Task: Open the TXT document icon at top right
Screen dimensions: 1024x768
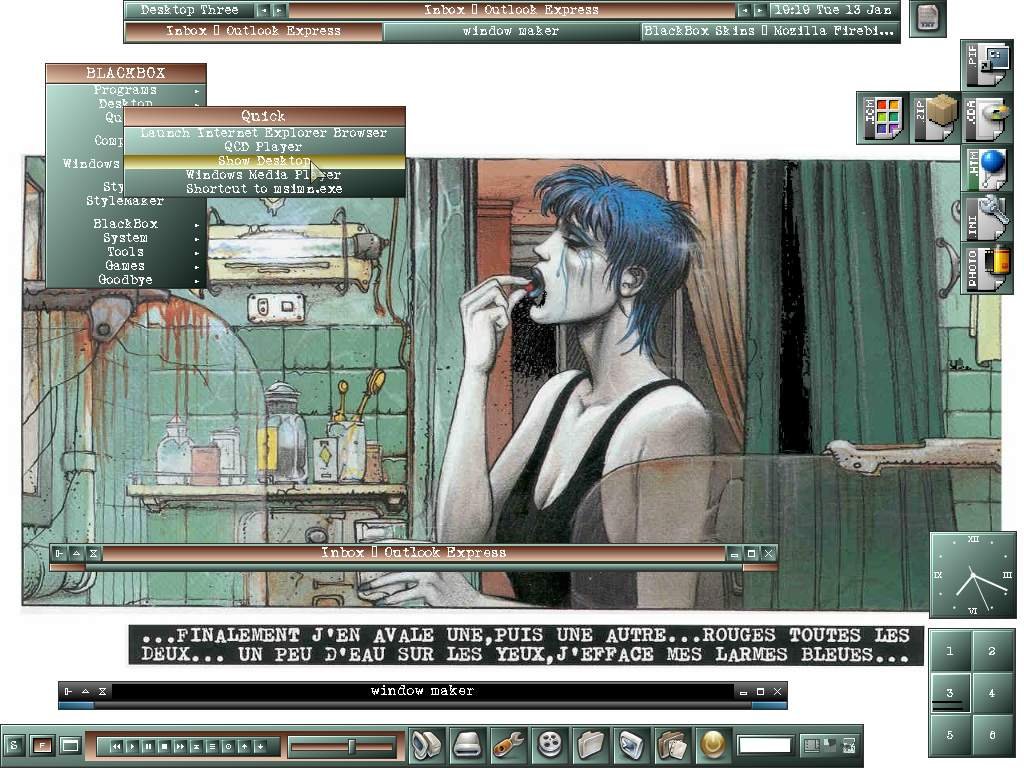Action: [927, 19]
